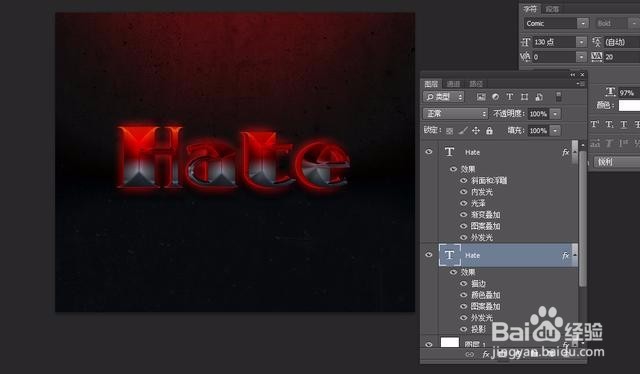Toggle visibility of 内发光 effect
Image resolution: width=640 pixels, height=374 pixels.
pyautogui.click(x=464, y=192)
